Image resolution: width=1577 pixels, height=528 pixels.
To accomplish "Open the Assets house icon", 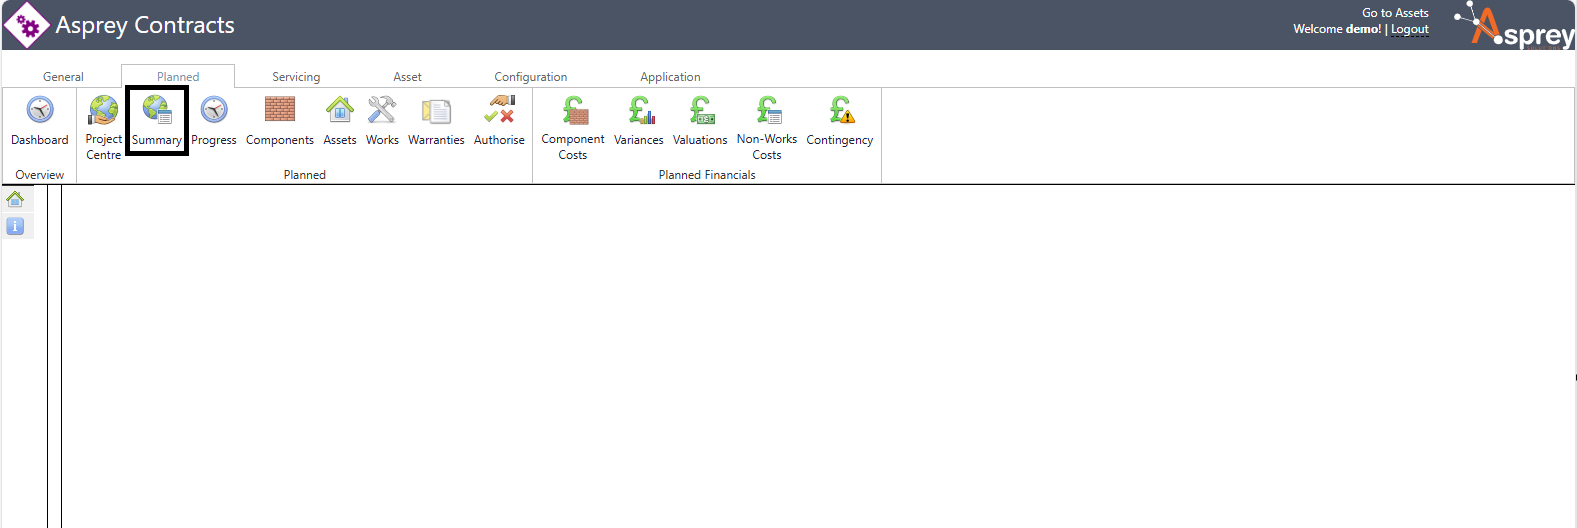I will 340,110.
